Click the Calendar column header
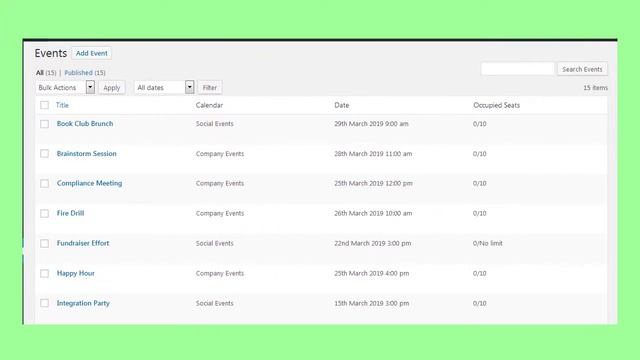 [209, 105]
